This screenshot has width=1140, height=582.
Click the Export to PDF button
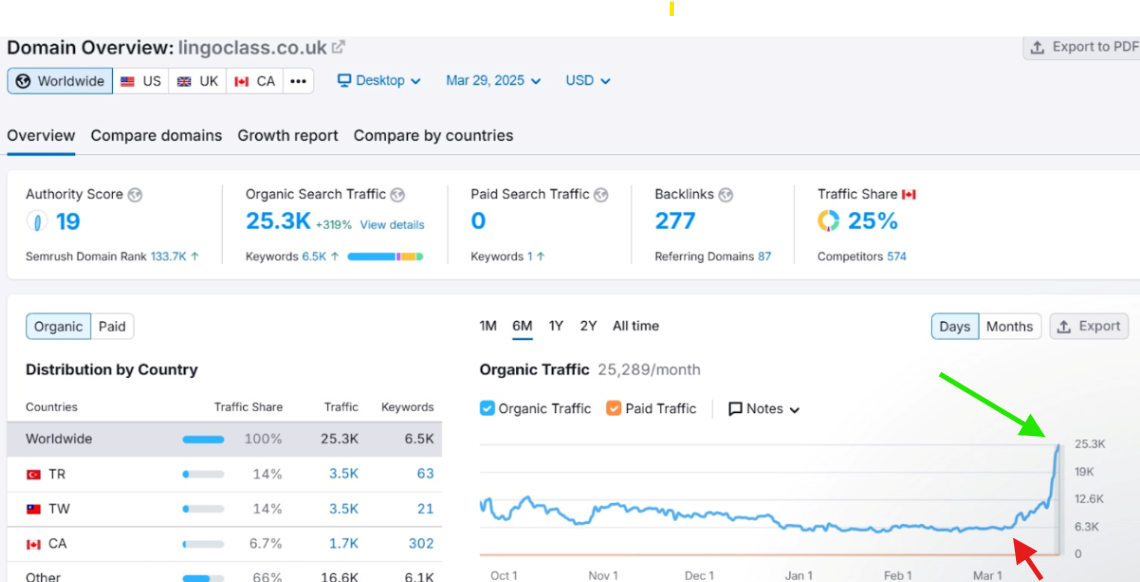(x=1081, y=47)
